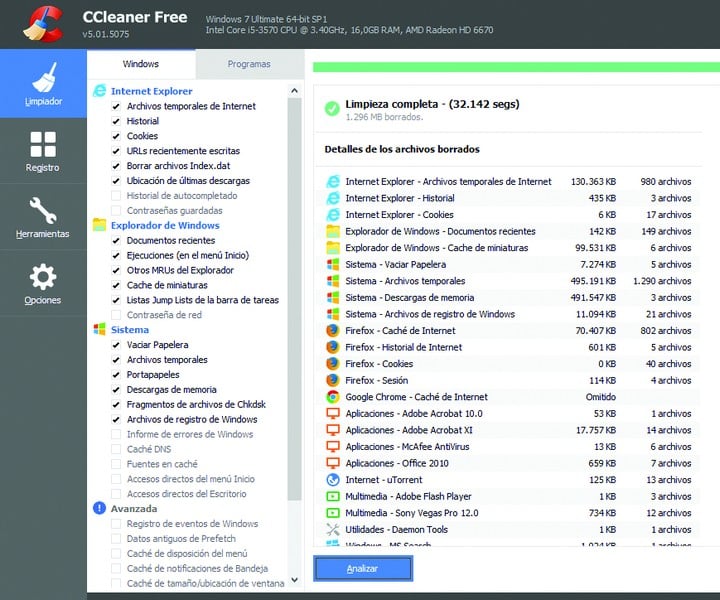Select Registro label in sidebar
Image resolution: width=720 pixels, height=600 pixels.
point(42,168)
